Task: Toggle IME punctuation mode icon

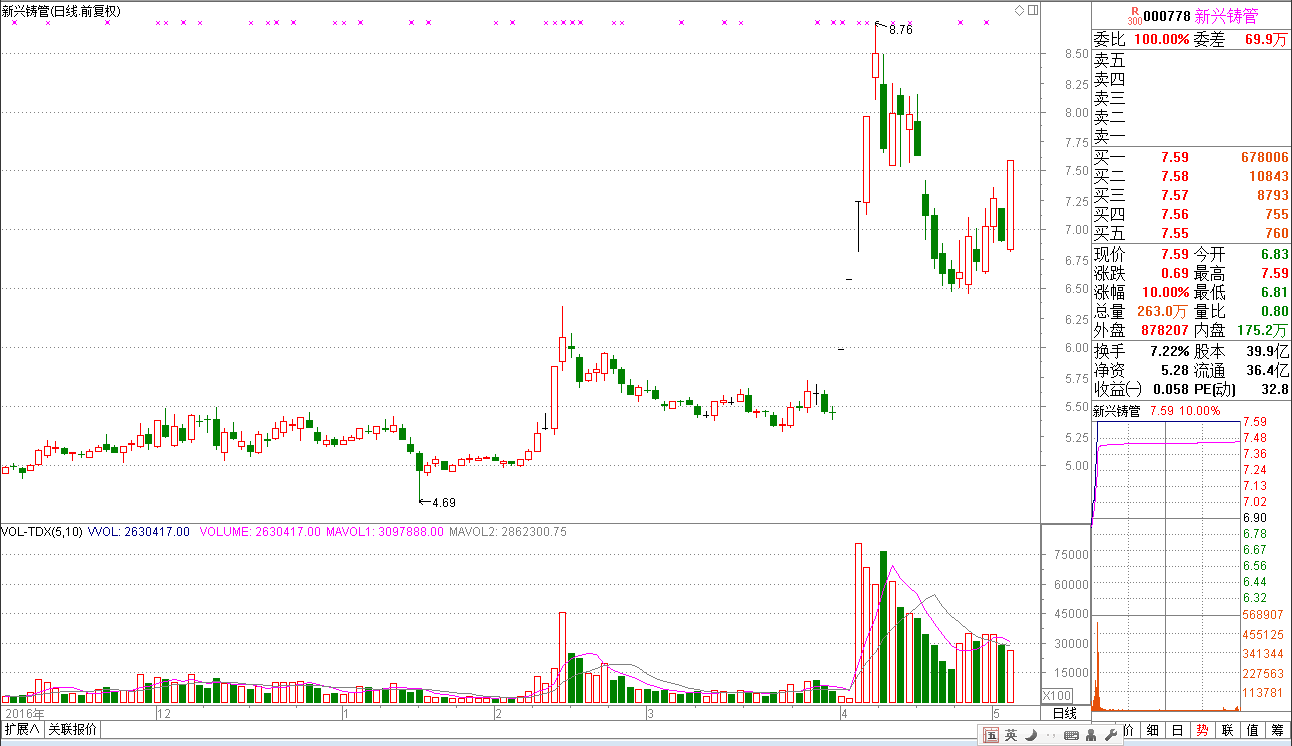Action: click(x=1049, y=737)
